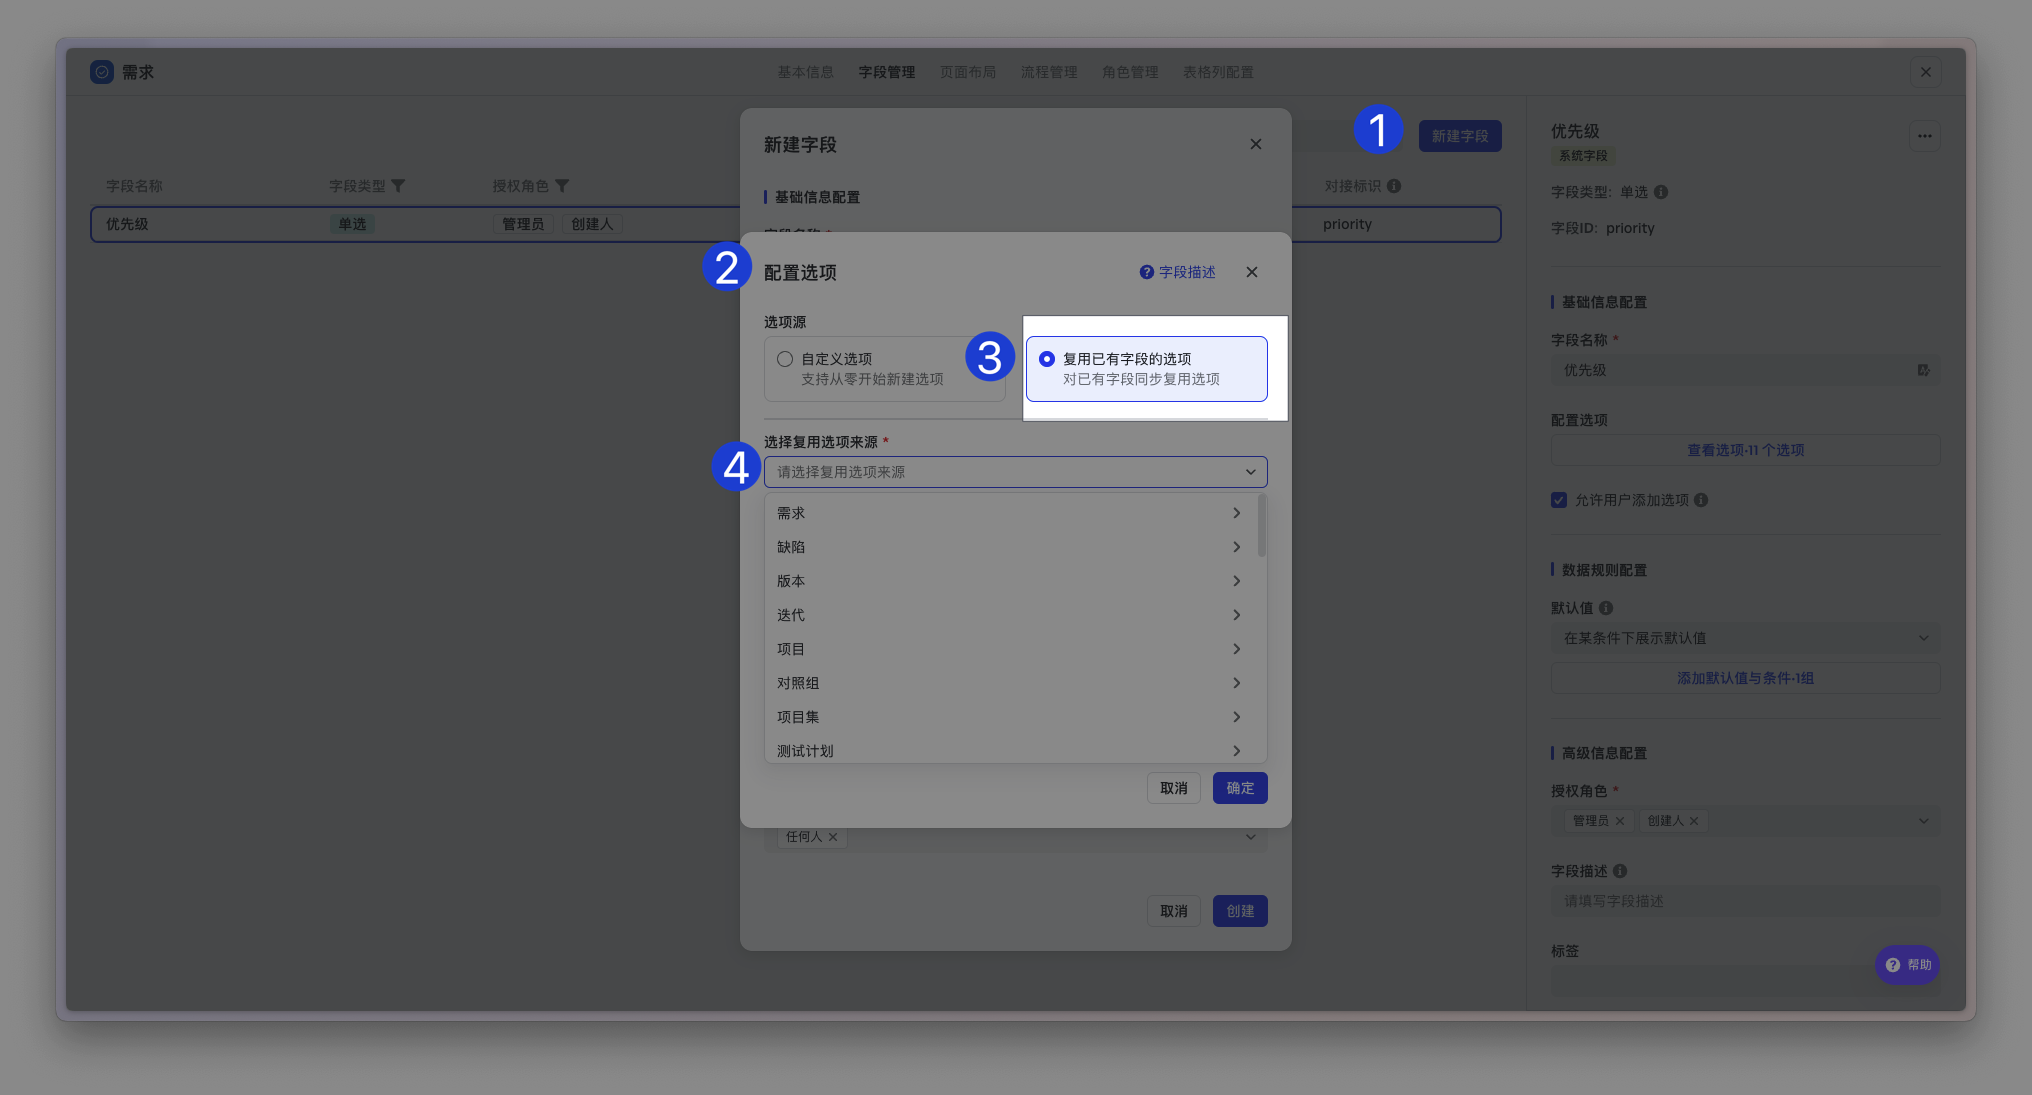
Task: Open the 在某条件下展示默认值 dropdown
Action: tap(1746, 638)
